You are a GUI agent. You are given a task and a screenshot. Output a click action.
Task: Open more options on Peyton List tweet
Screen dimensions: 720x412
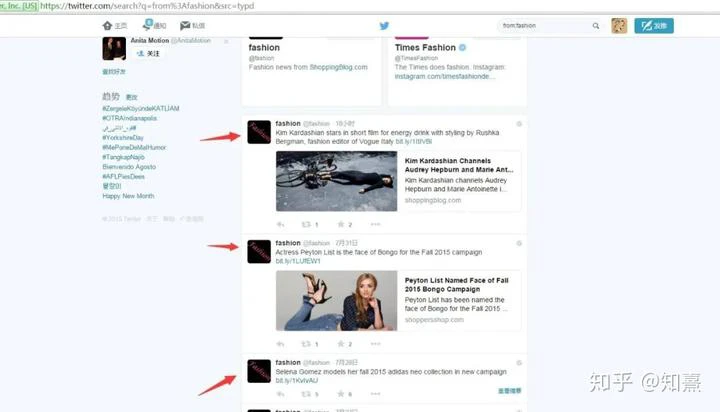pos(376,344)
